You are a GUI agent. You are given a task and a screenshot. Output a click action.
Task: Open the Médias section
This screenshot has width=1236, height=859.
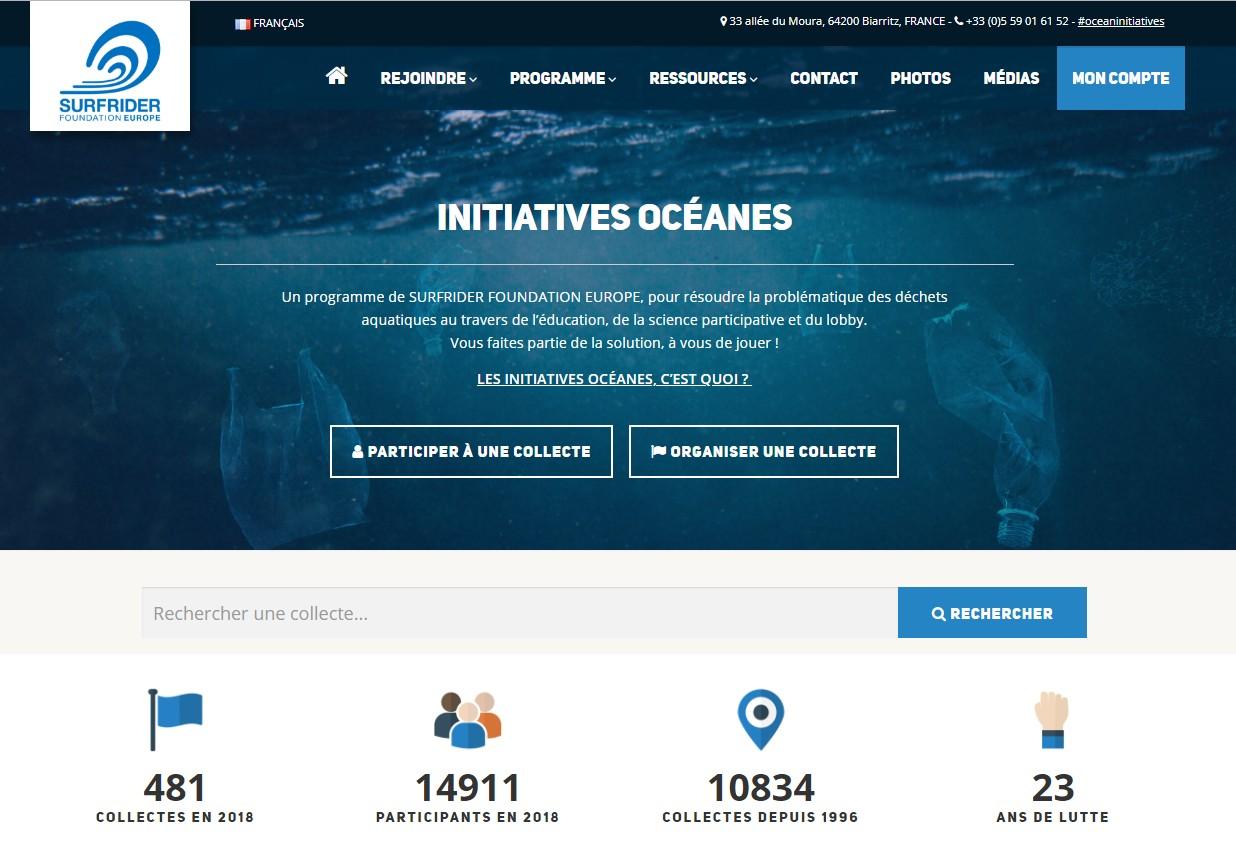(x=1011, y=78)
